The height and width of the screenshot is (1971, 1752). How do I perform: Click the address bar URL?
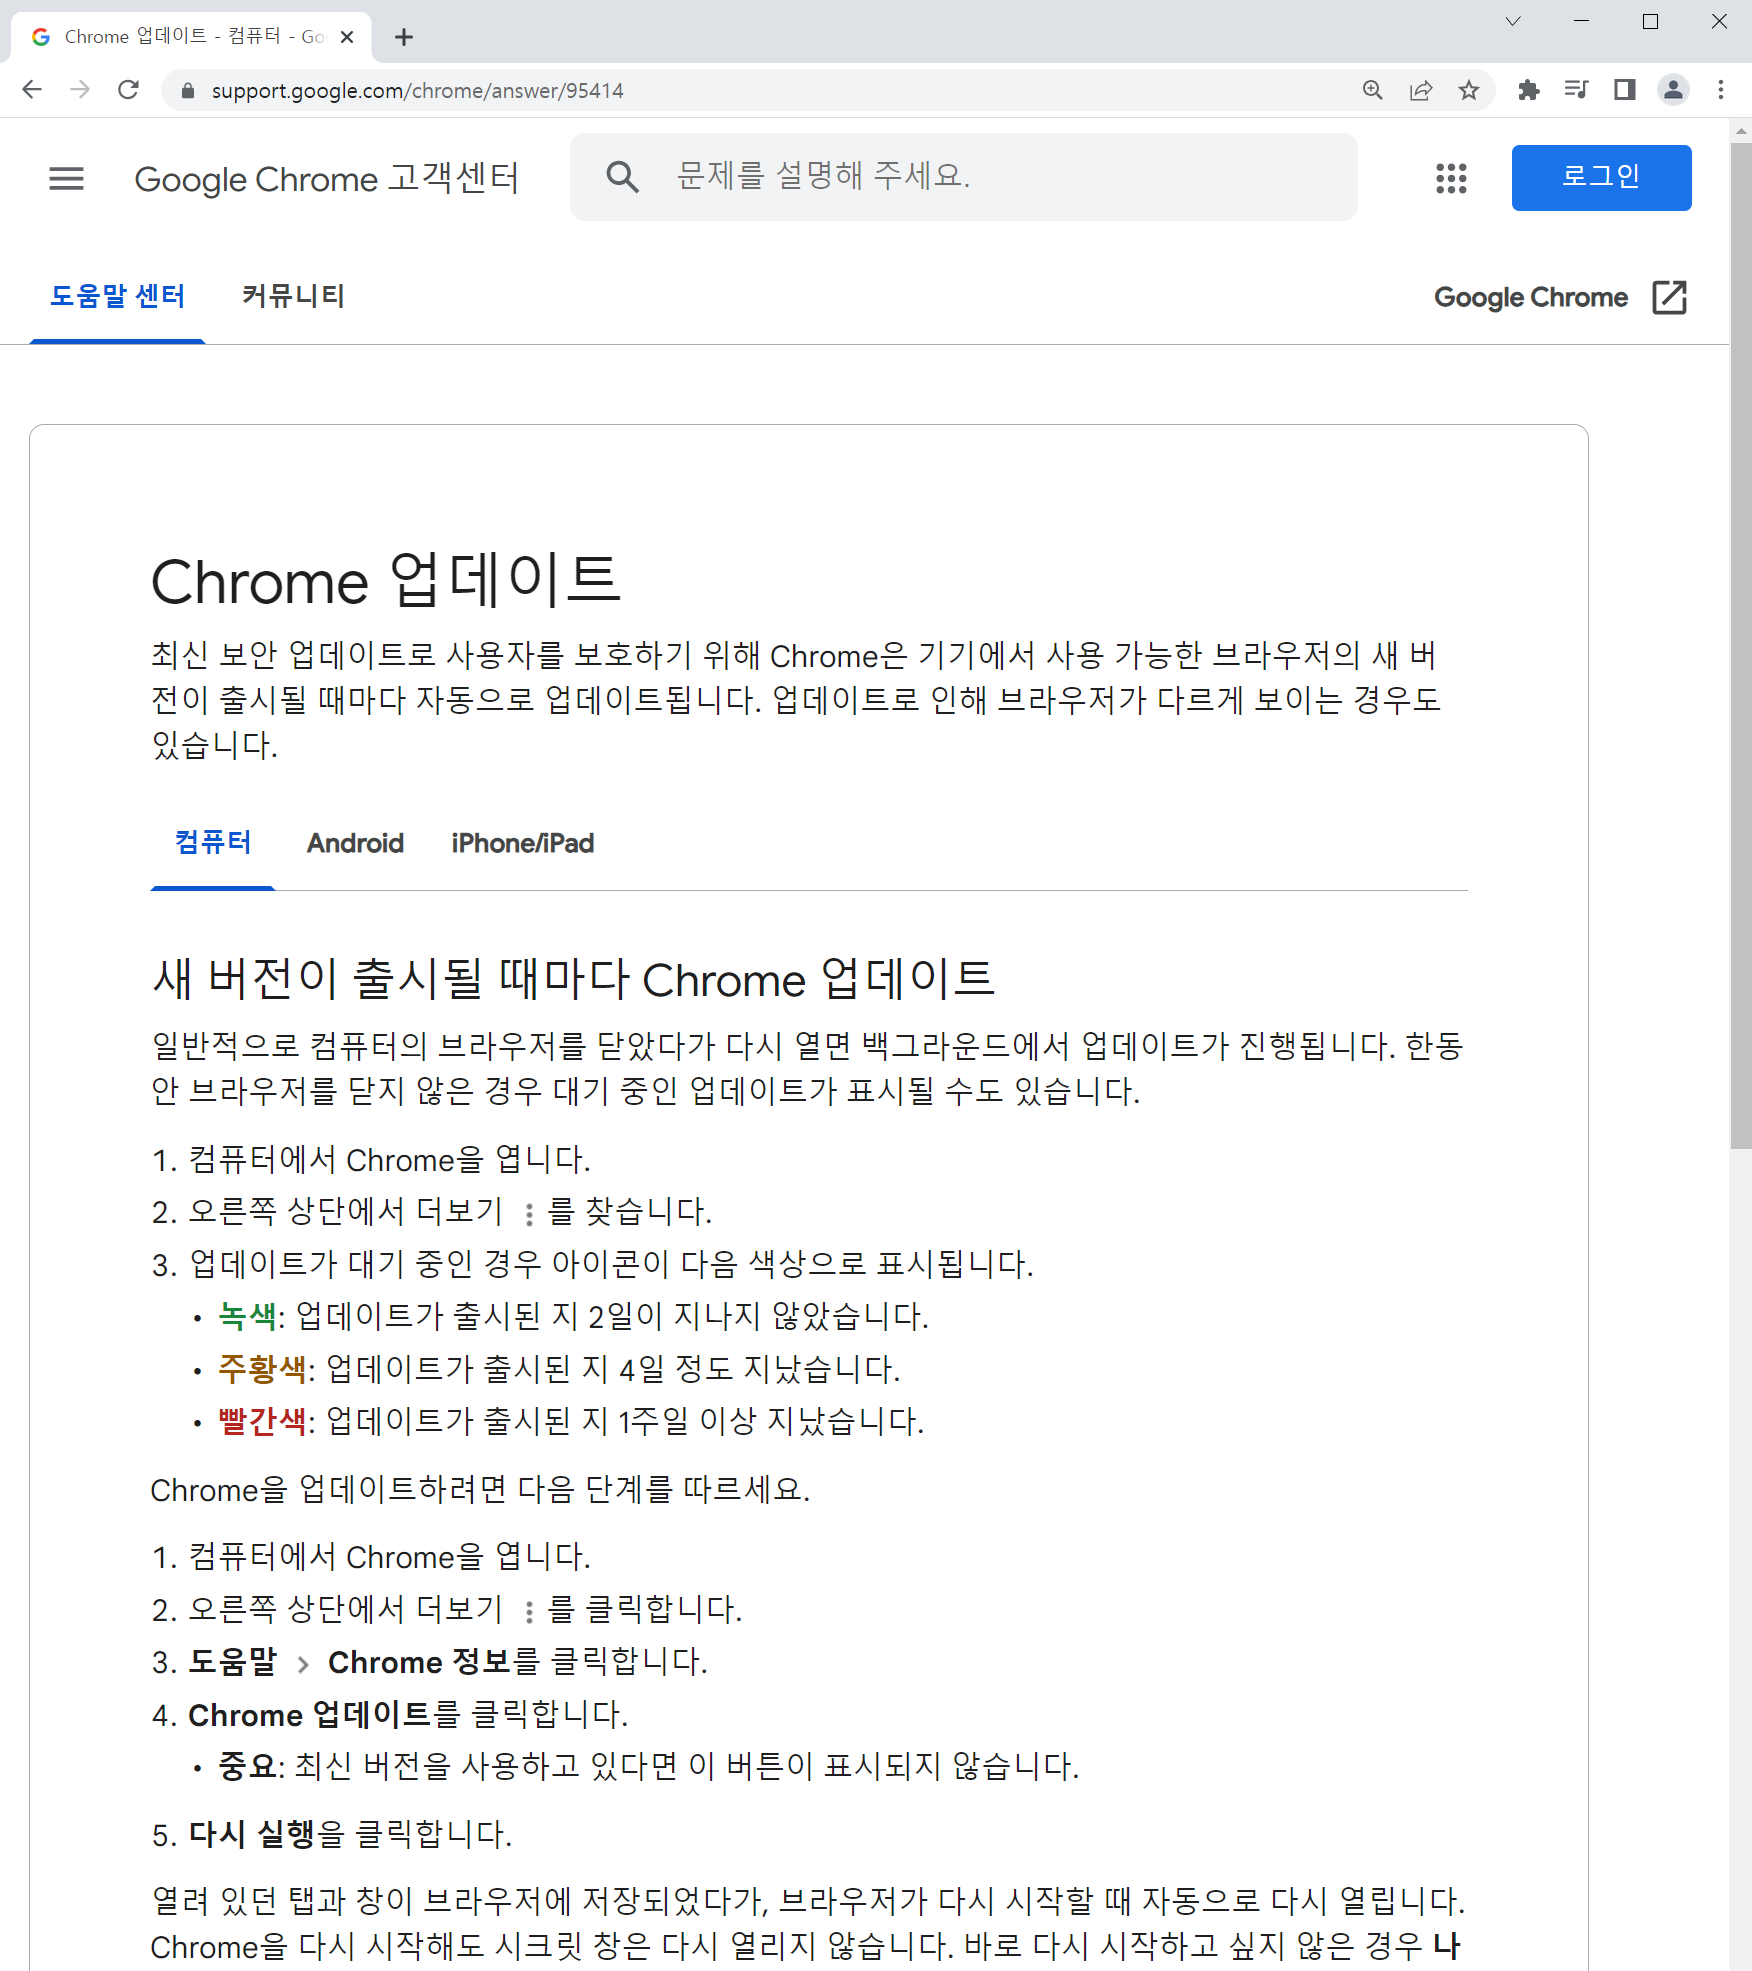point(417,91)
